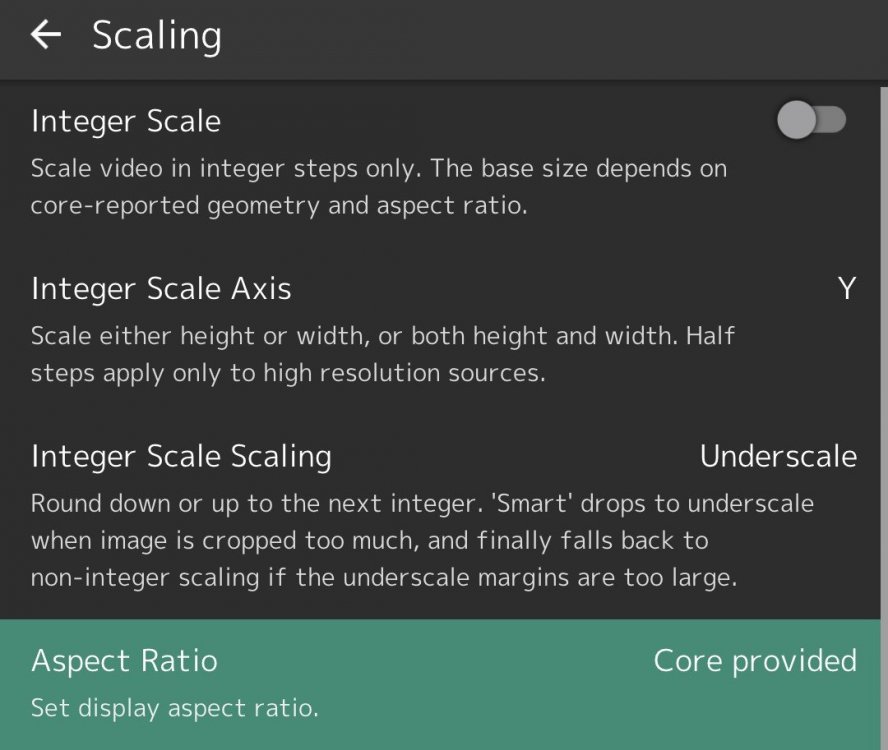The image size is (888, 750).
Task: Tap 'Scale video in integer steps only' text
Action: coord(228,168)
